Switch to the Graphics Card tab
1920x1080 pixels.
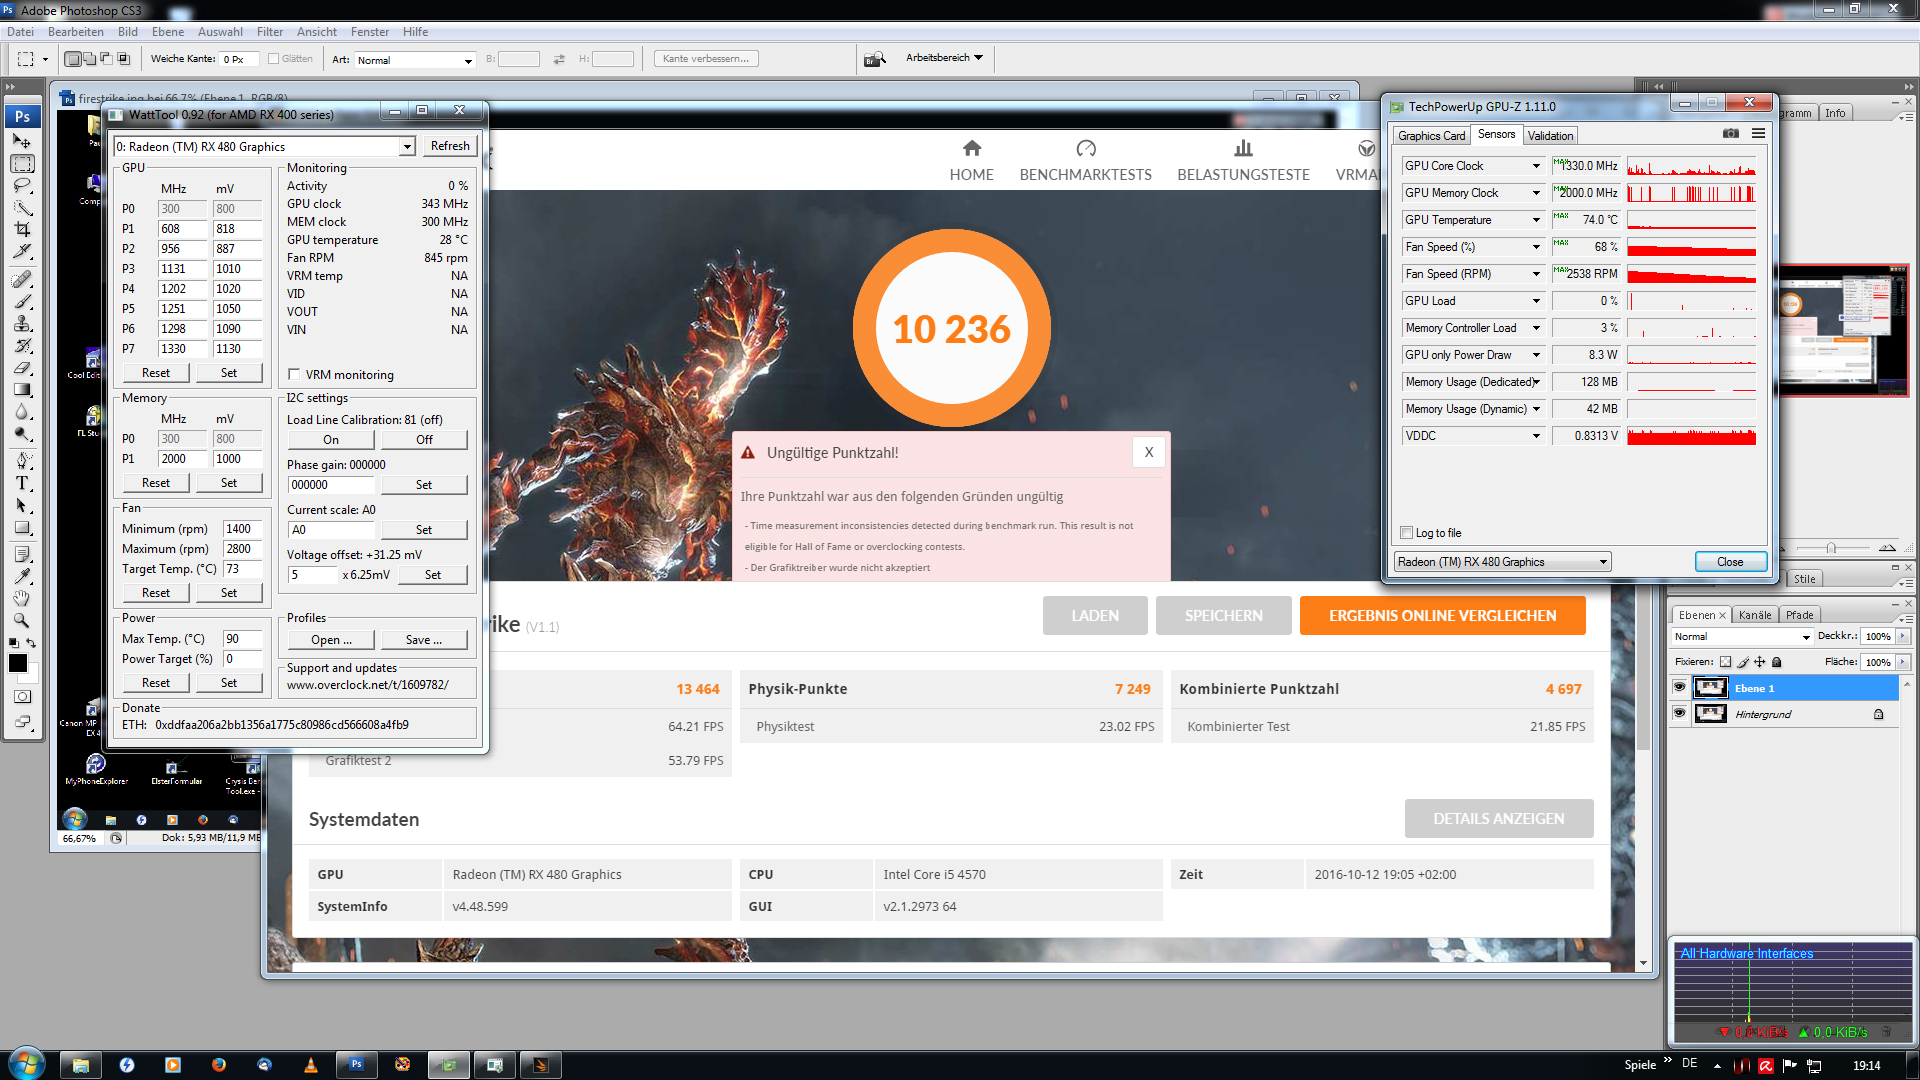pyautogui.click(x=1431, y=135)
